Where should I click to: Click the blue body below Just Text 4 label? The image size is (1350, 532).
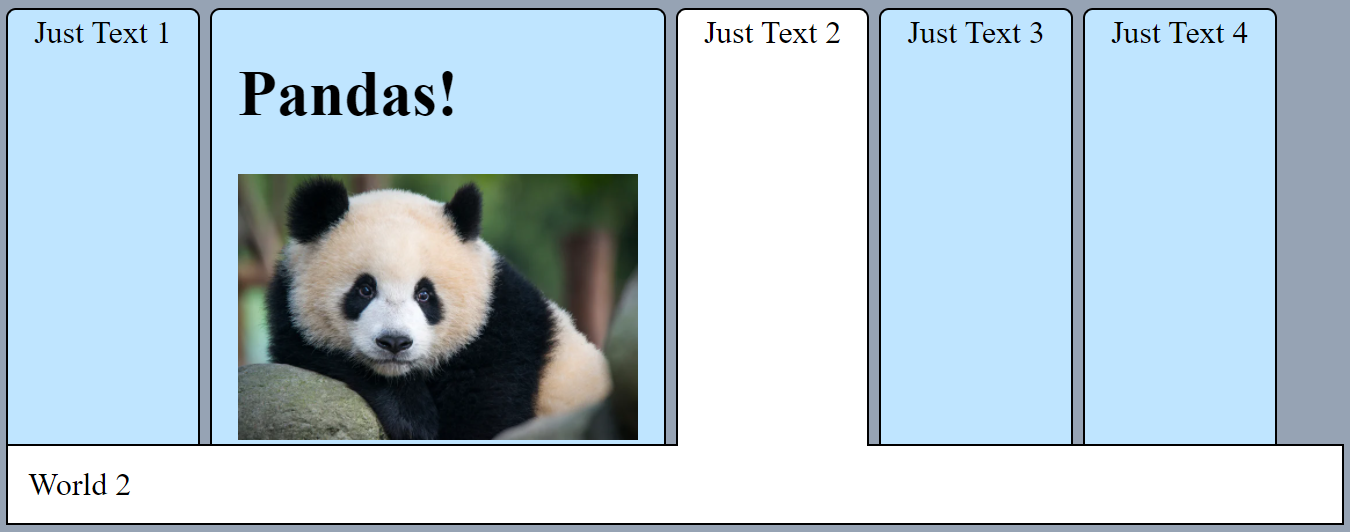click(1180, 250)
